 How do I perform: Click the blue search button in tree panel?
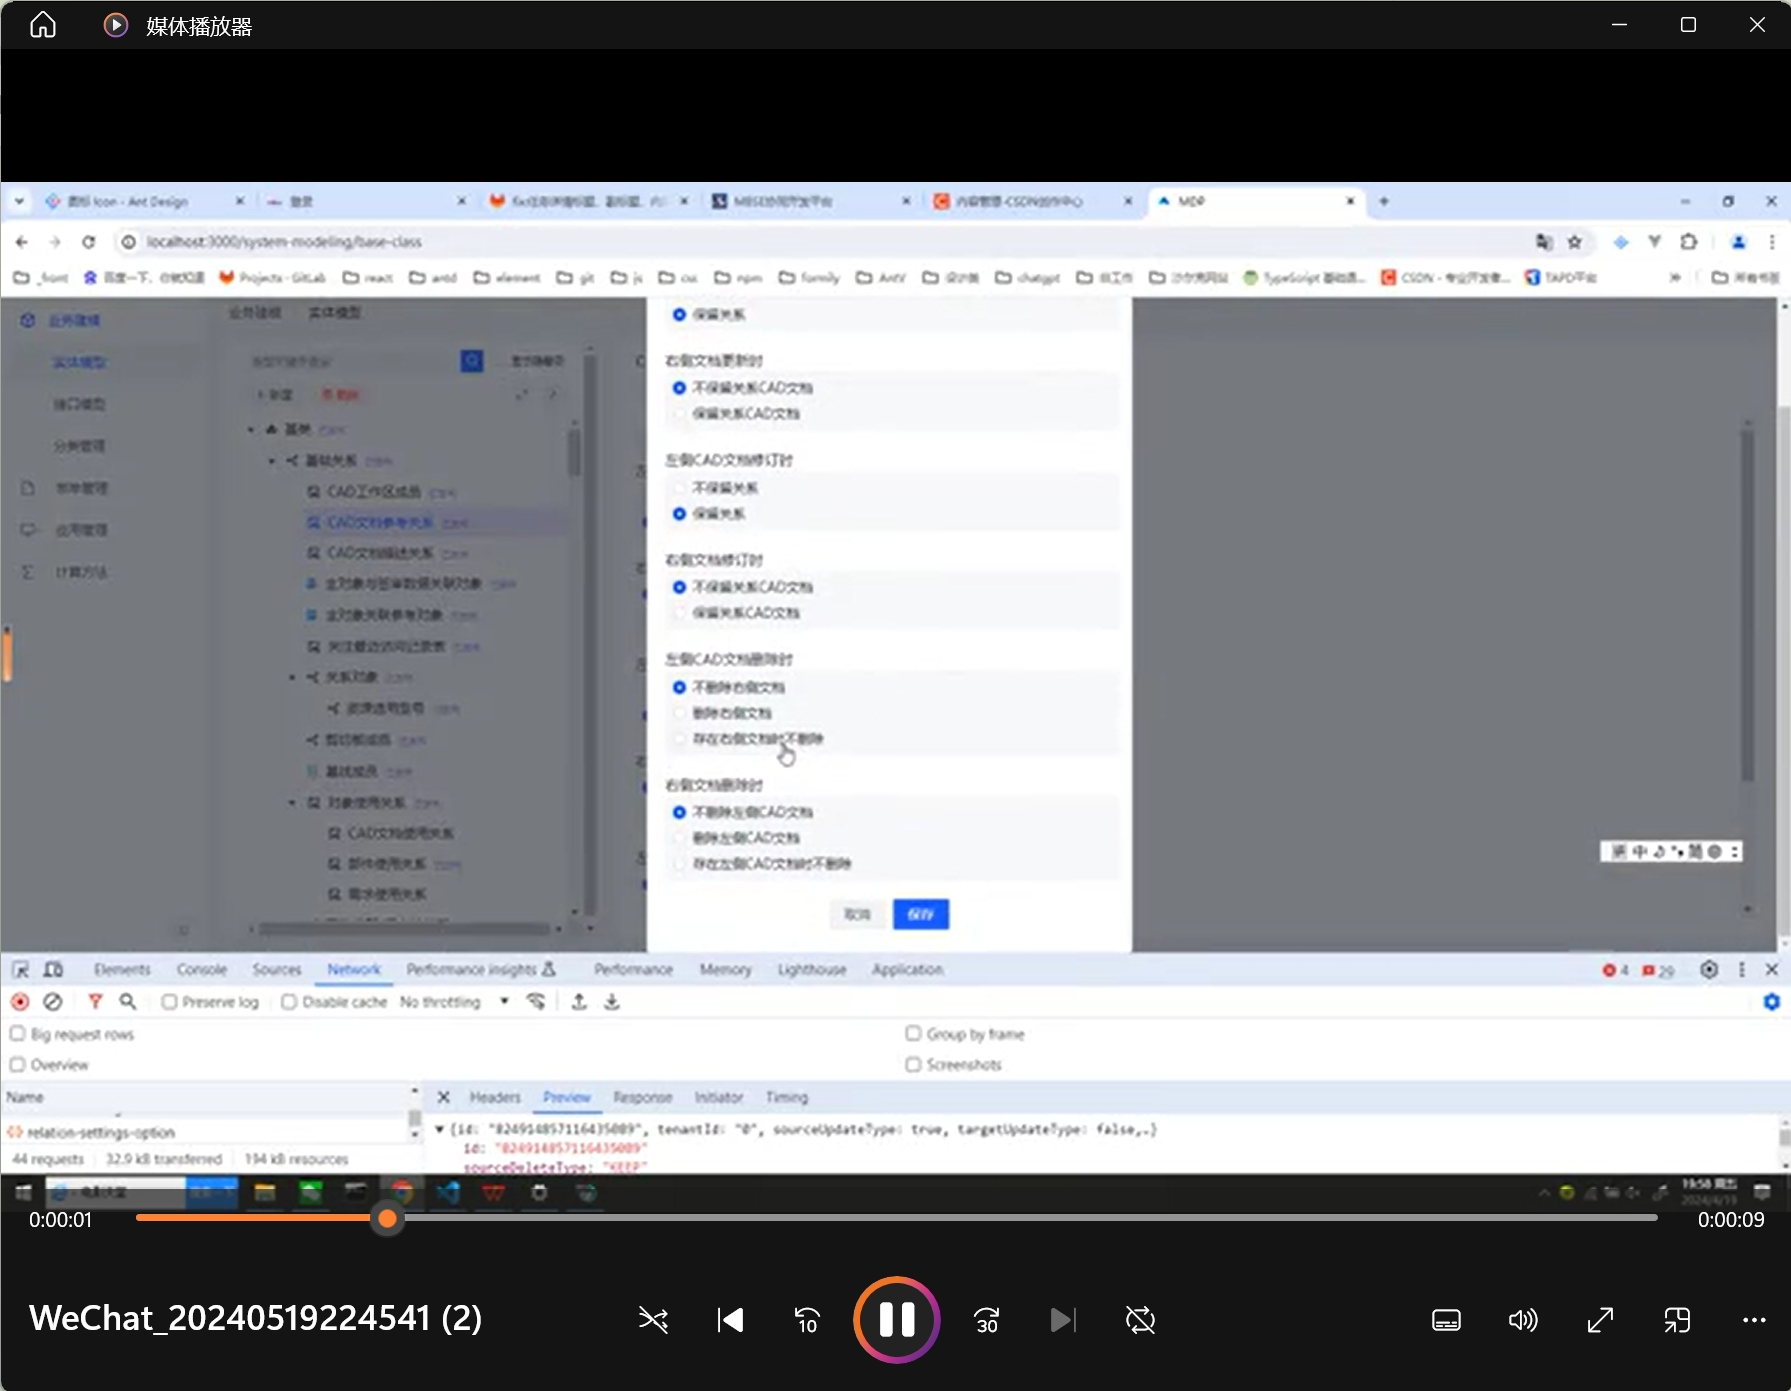click(472, 361)
